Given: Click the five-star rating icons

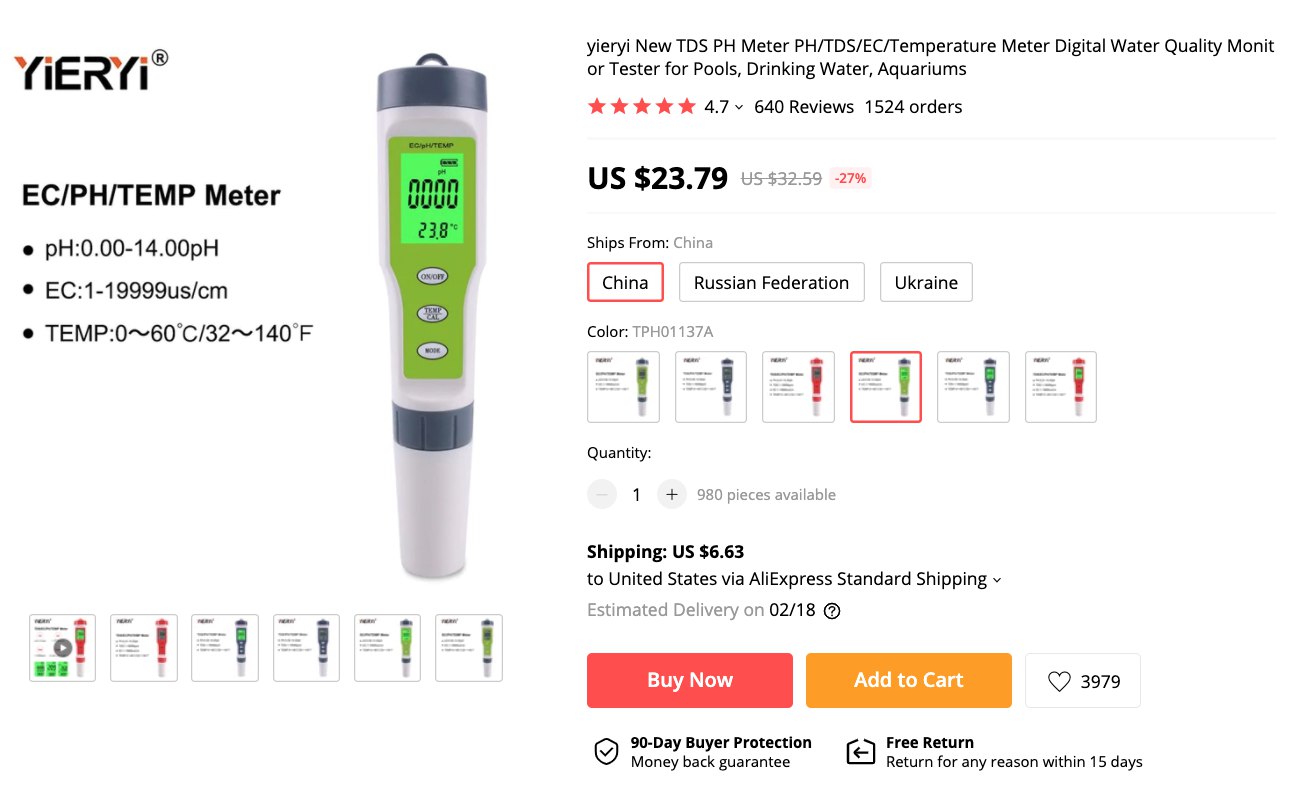Looking at the screenshot, I should point(641,107).
